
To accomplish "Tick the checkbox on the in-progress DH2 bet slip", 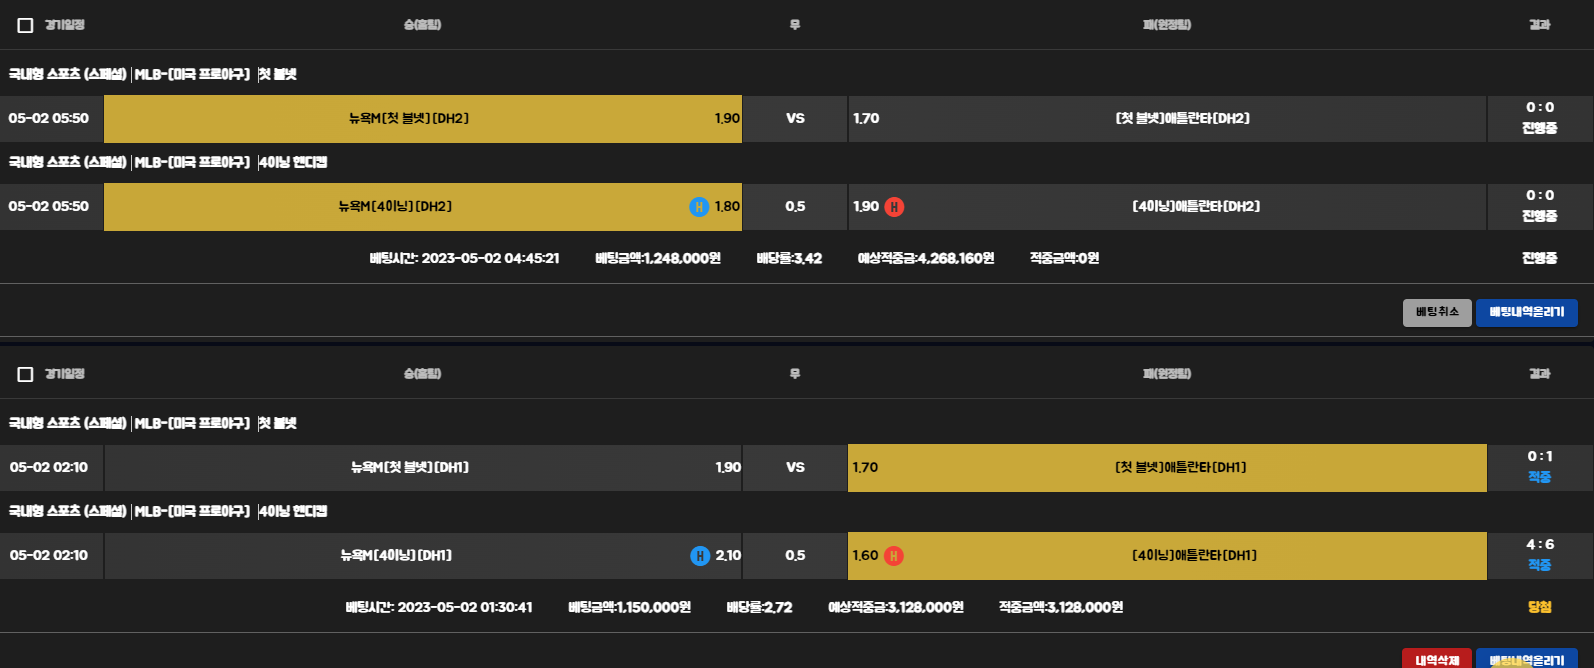I will point(26,25).
